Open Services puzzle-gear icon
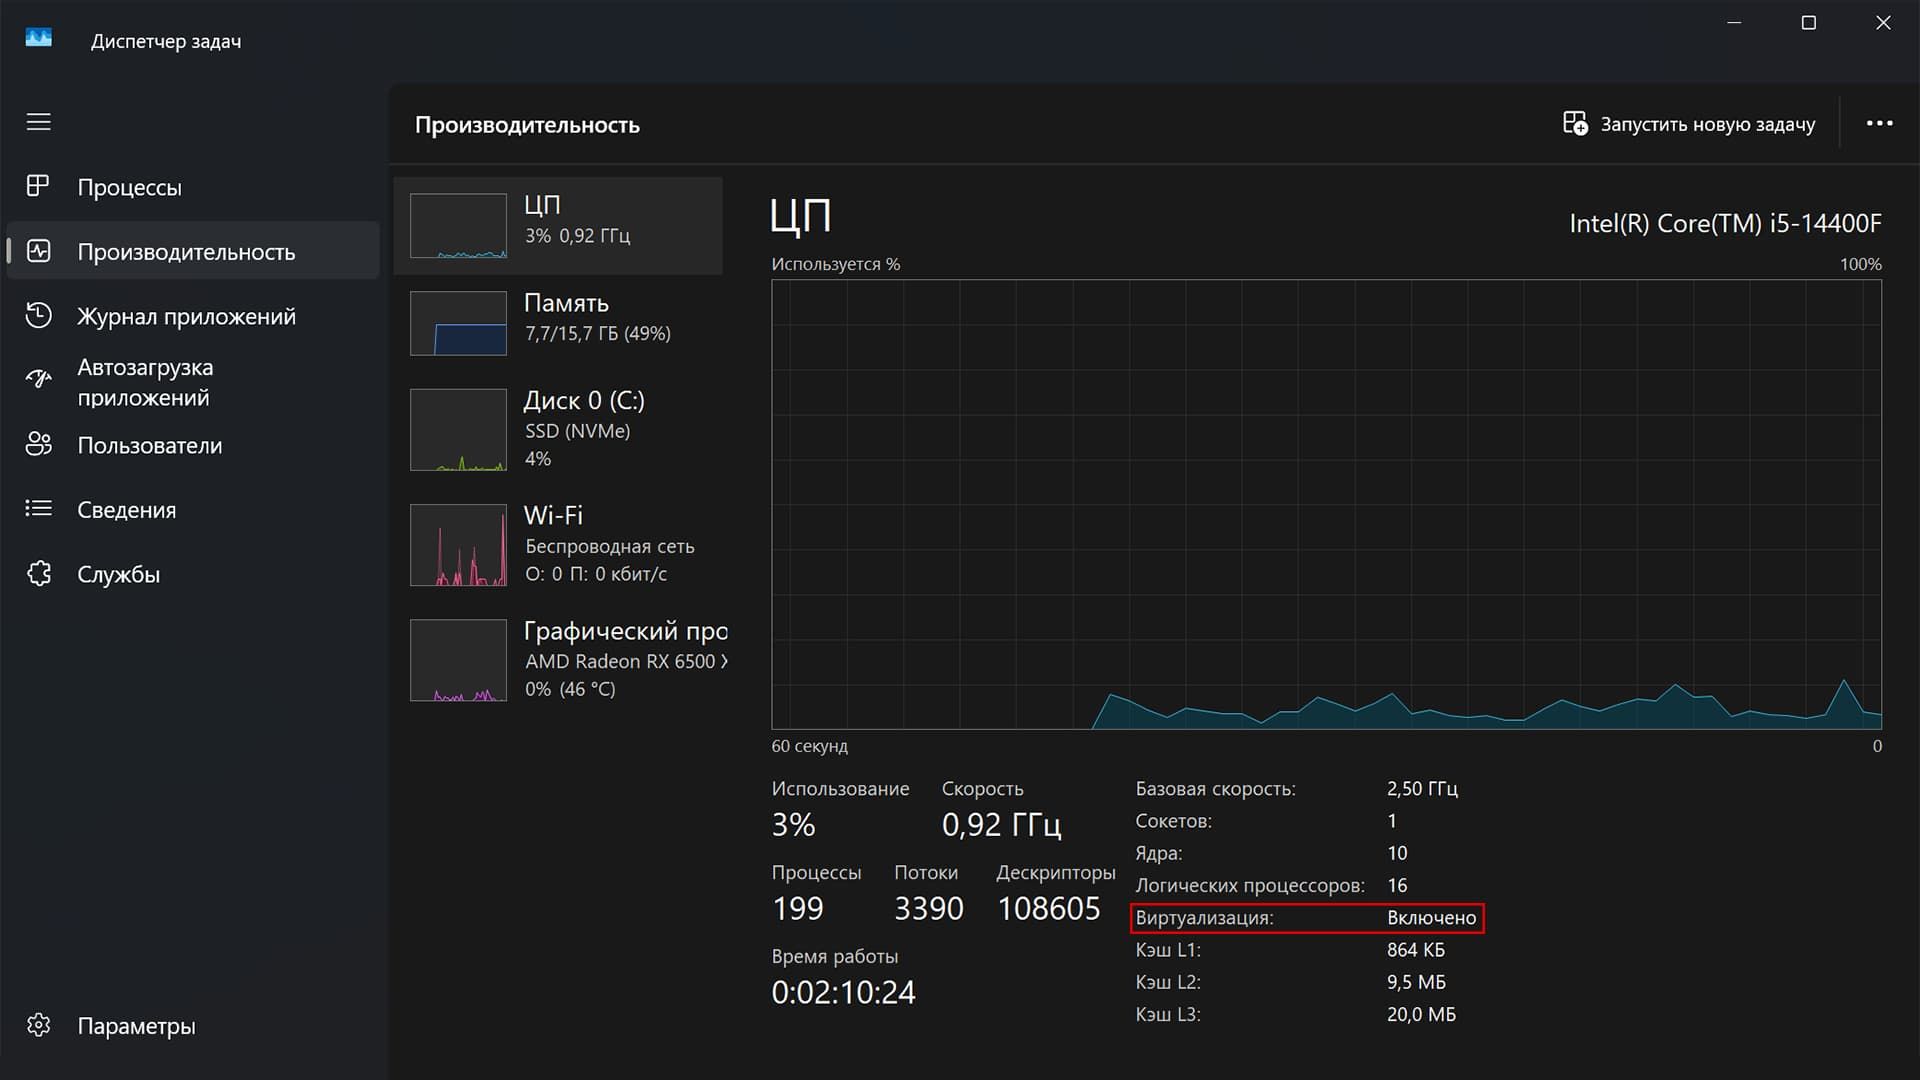The width and height of the screenshot is (1920, 1080). tap(38, 574)
